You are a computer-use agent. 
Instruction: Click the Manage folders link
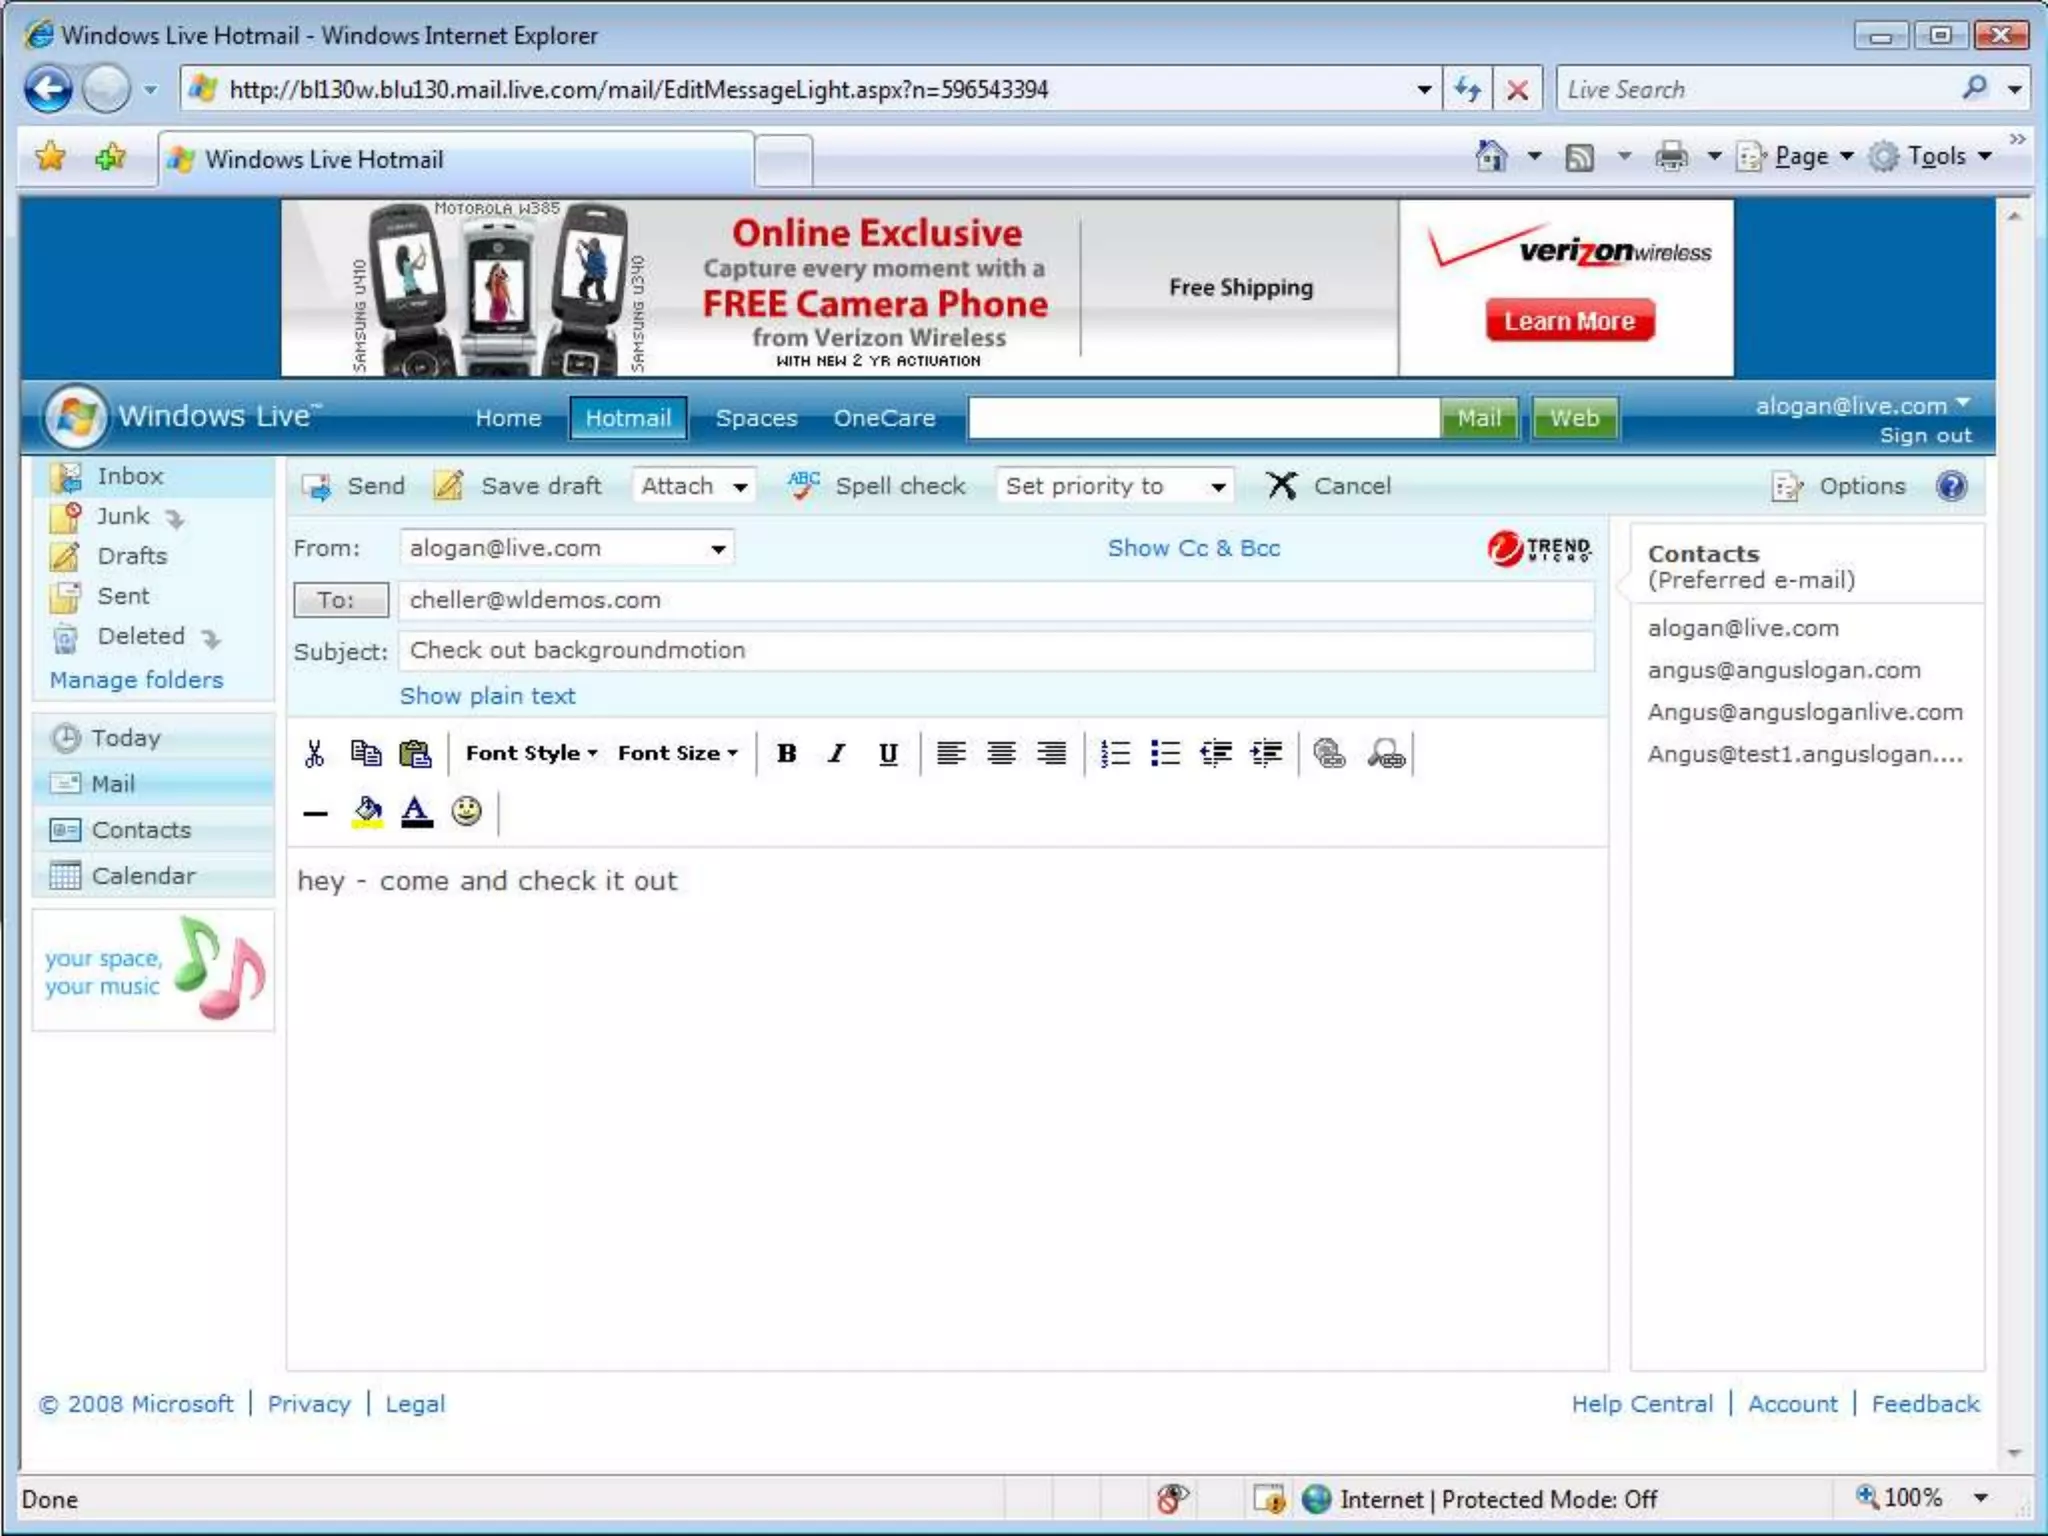[x=136, y=680]
